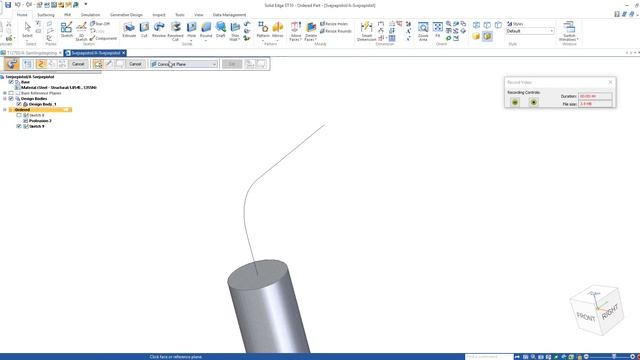Screen dimensions: 640x360
Task: Select Protrusion 7 in the tree
Action: 40,121
